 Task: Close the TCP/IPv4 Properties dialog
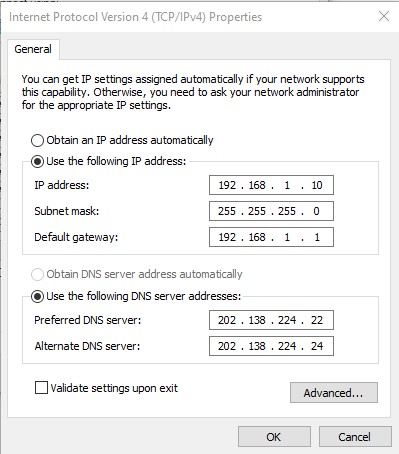tap(384, 16)
